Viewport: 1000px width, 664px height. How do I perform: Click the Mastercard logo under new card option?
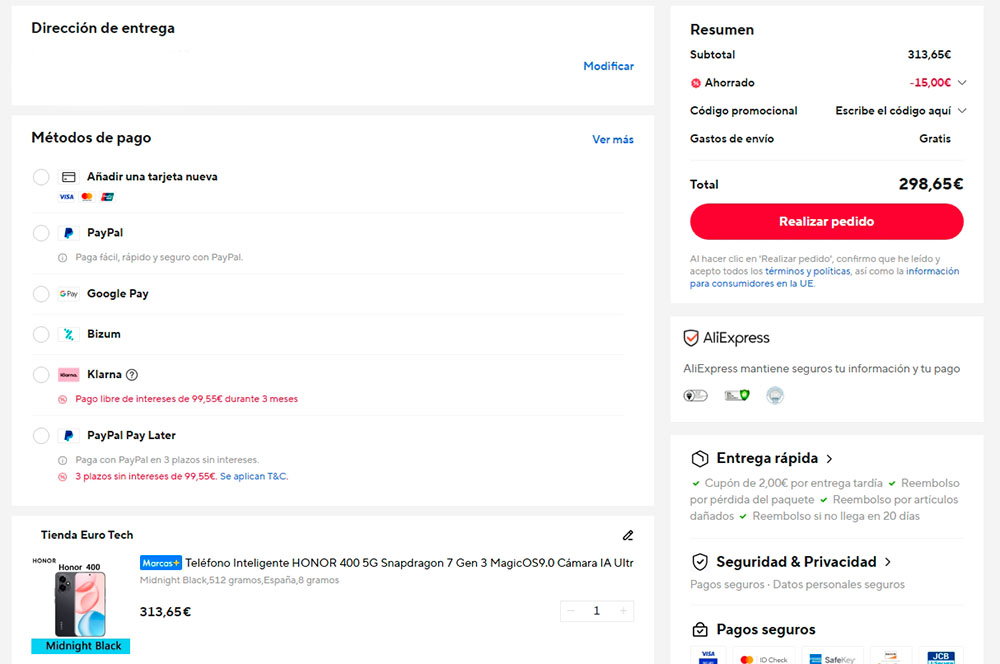point(87,196)
